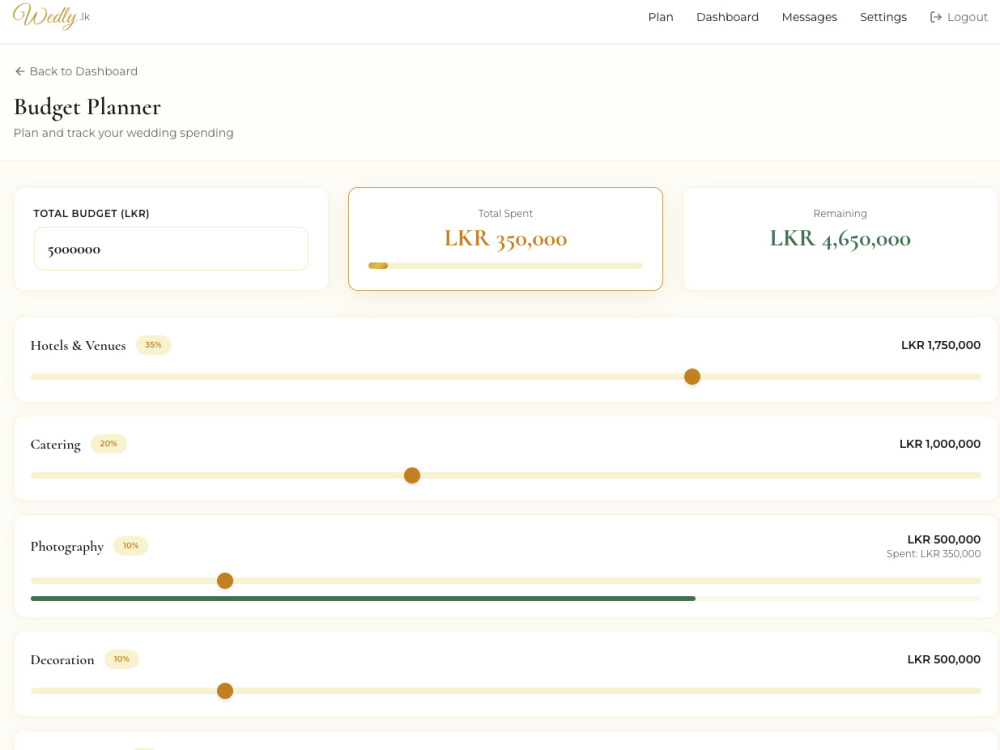Click the Wedly.lk logo
The width and height of the screenshot is (1000, 750).
coord(51,16)
